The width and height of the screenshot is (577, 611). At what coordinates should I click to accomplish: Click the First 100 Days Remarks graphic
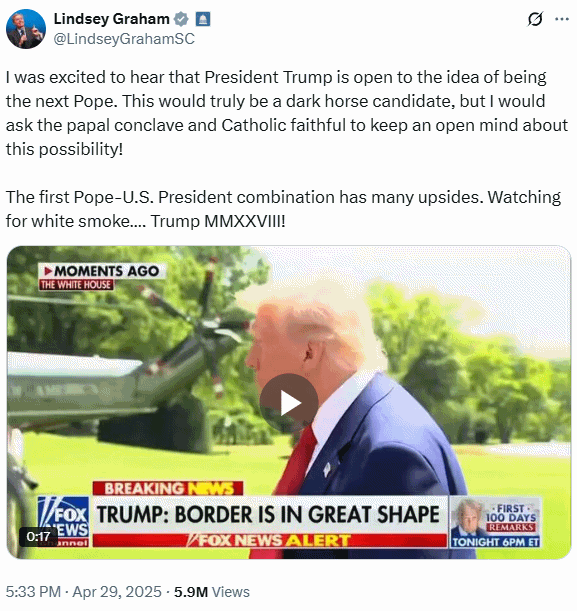(x=496, y=522)
